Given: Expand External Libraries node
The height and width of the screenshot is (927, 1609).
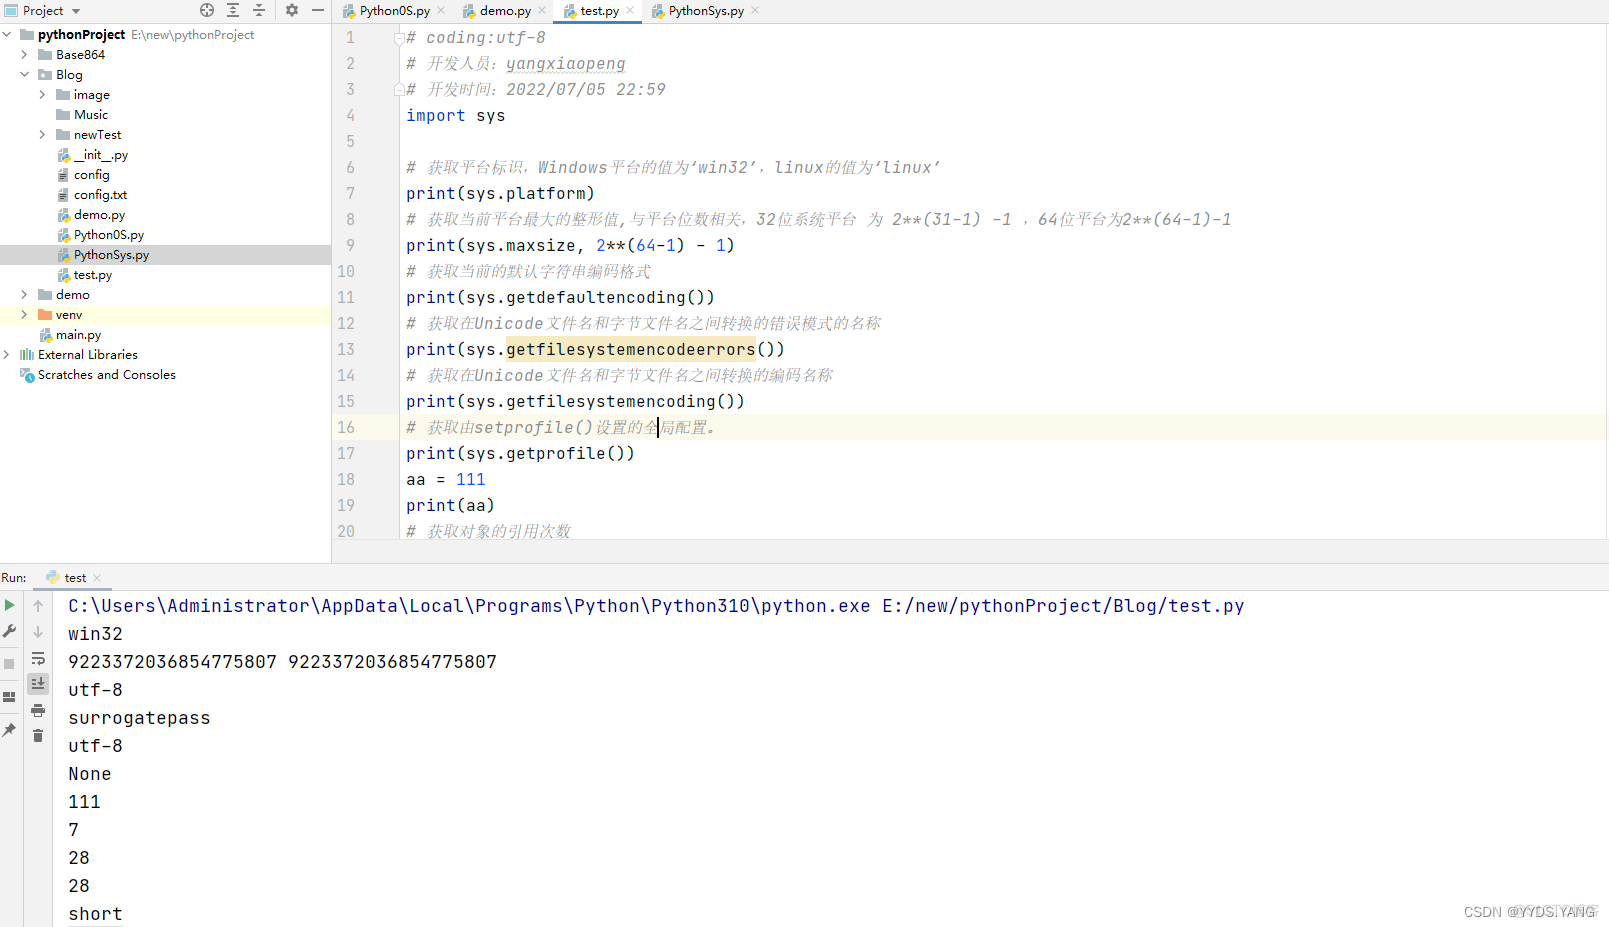Looking at the screenshot, I should pyautogui.click(x=7, y=354).
